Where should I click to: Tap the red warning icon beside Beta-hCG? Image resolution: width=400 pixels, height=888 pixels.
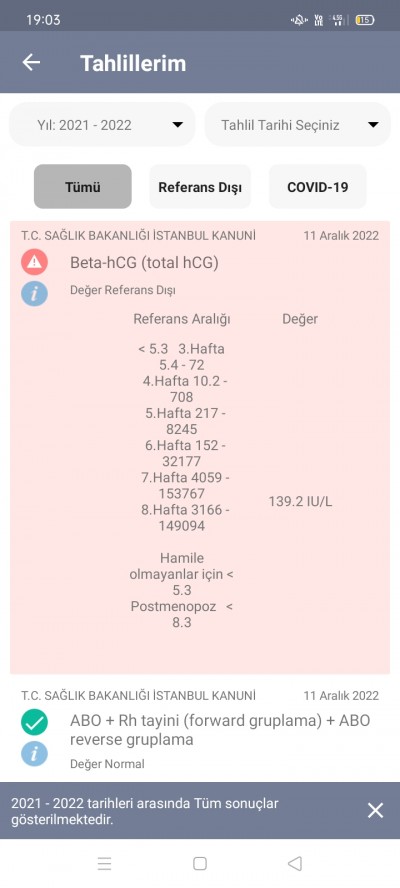[x=35, y=262]
